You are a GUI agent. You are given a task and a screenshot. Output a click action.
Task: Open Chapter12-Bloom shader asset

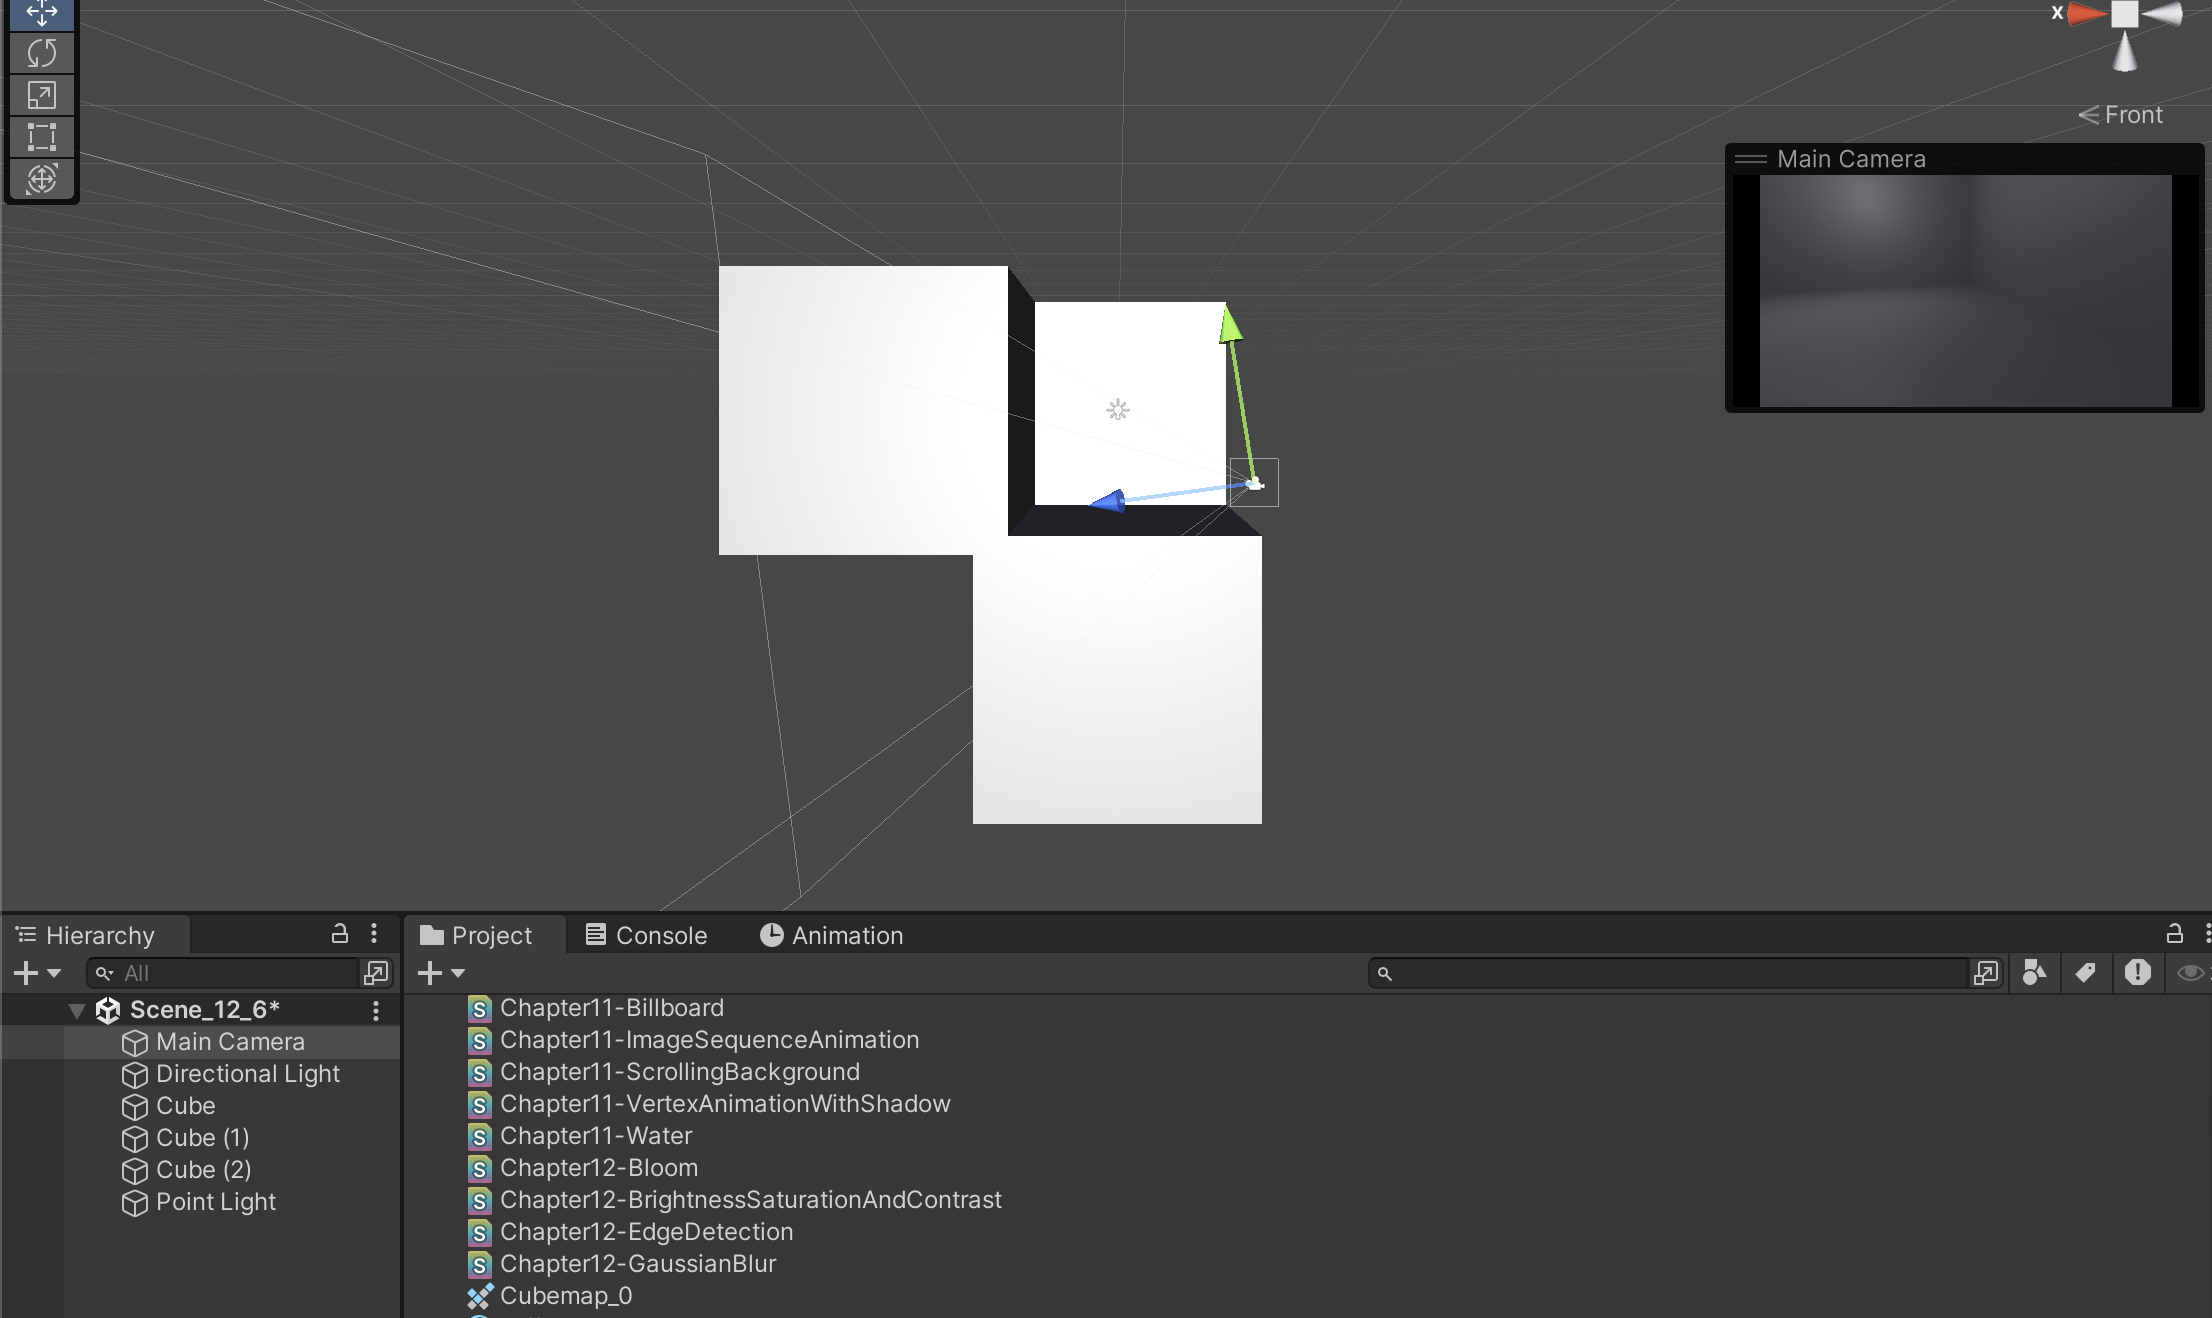pos(598,1168)
